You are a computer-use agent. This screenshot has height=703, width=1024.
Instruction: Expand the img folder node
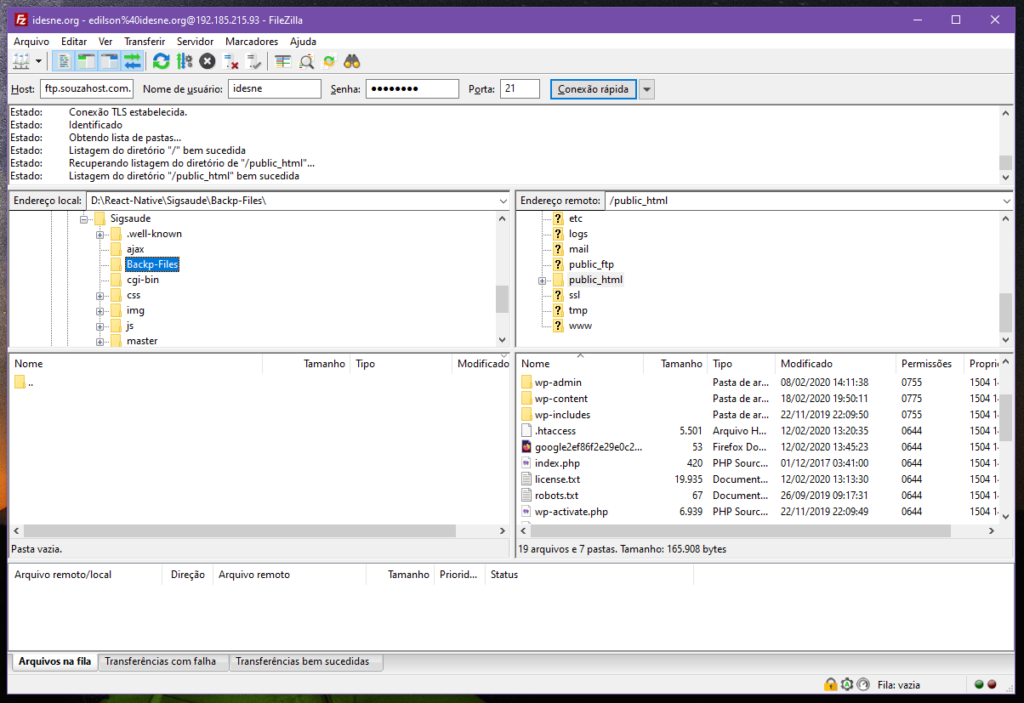[100, 311]
